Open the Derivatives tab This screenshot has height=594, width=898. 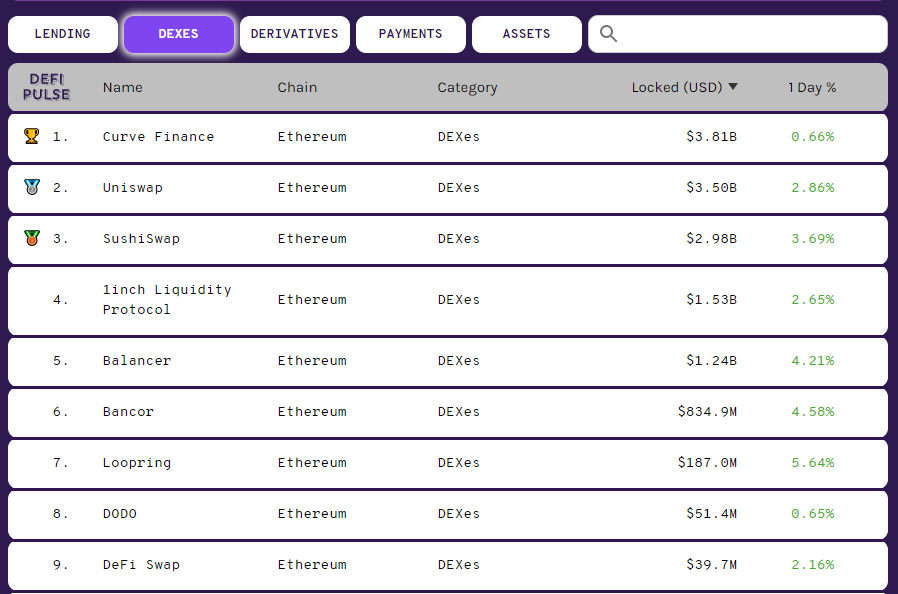coord(295,34)
